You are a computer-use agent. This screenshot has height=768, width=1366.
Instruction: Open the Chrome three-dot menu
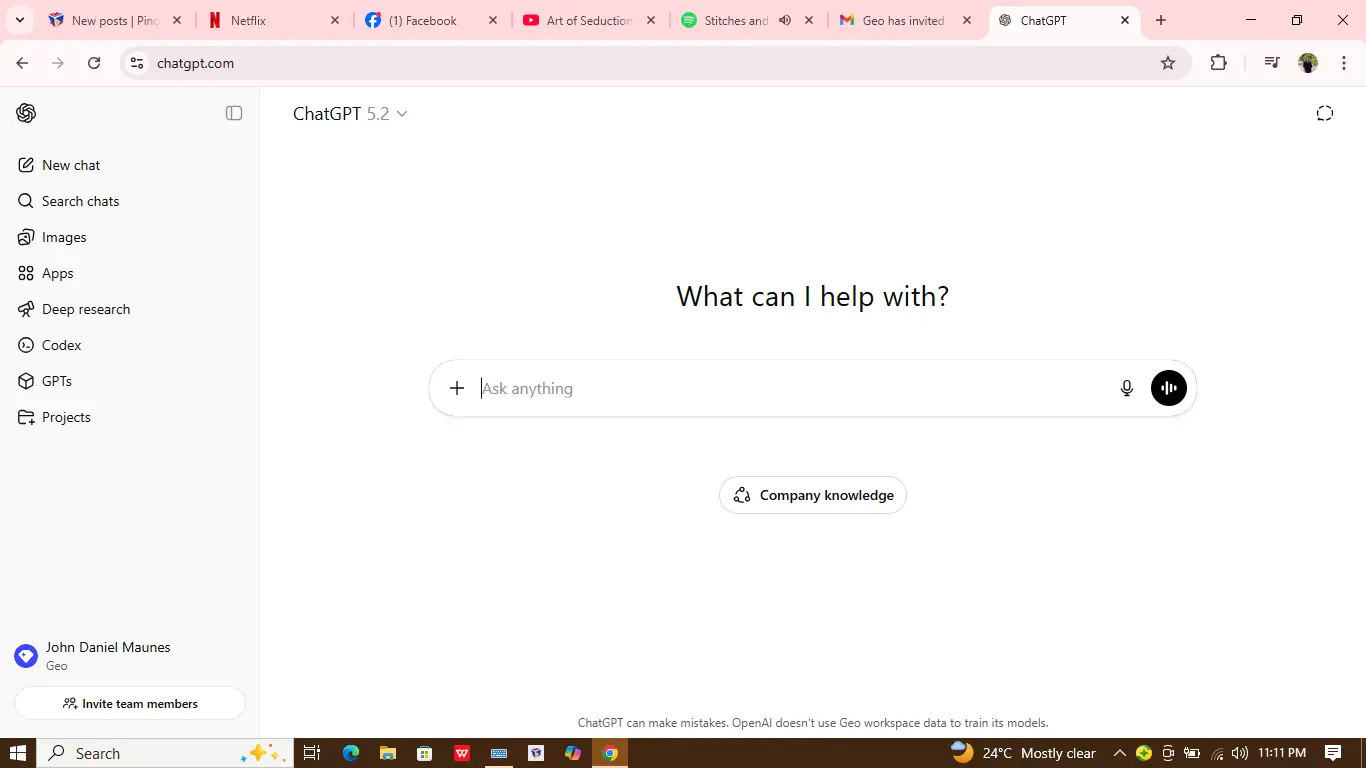pyautogui.click(x=1344, y=63)
